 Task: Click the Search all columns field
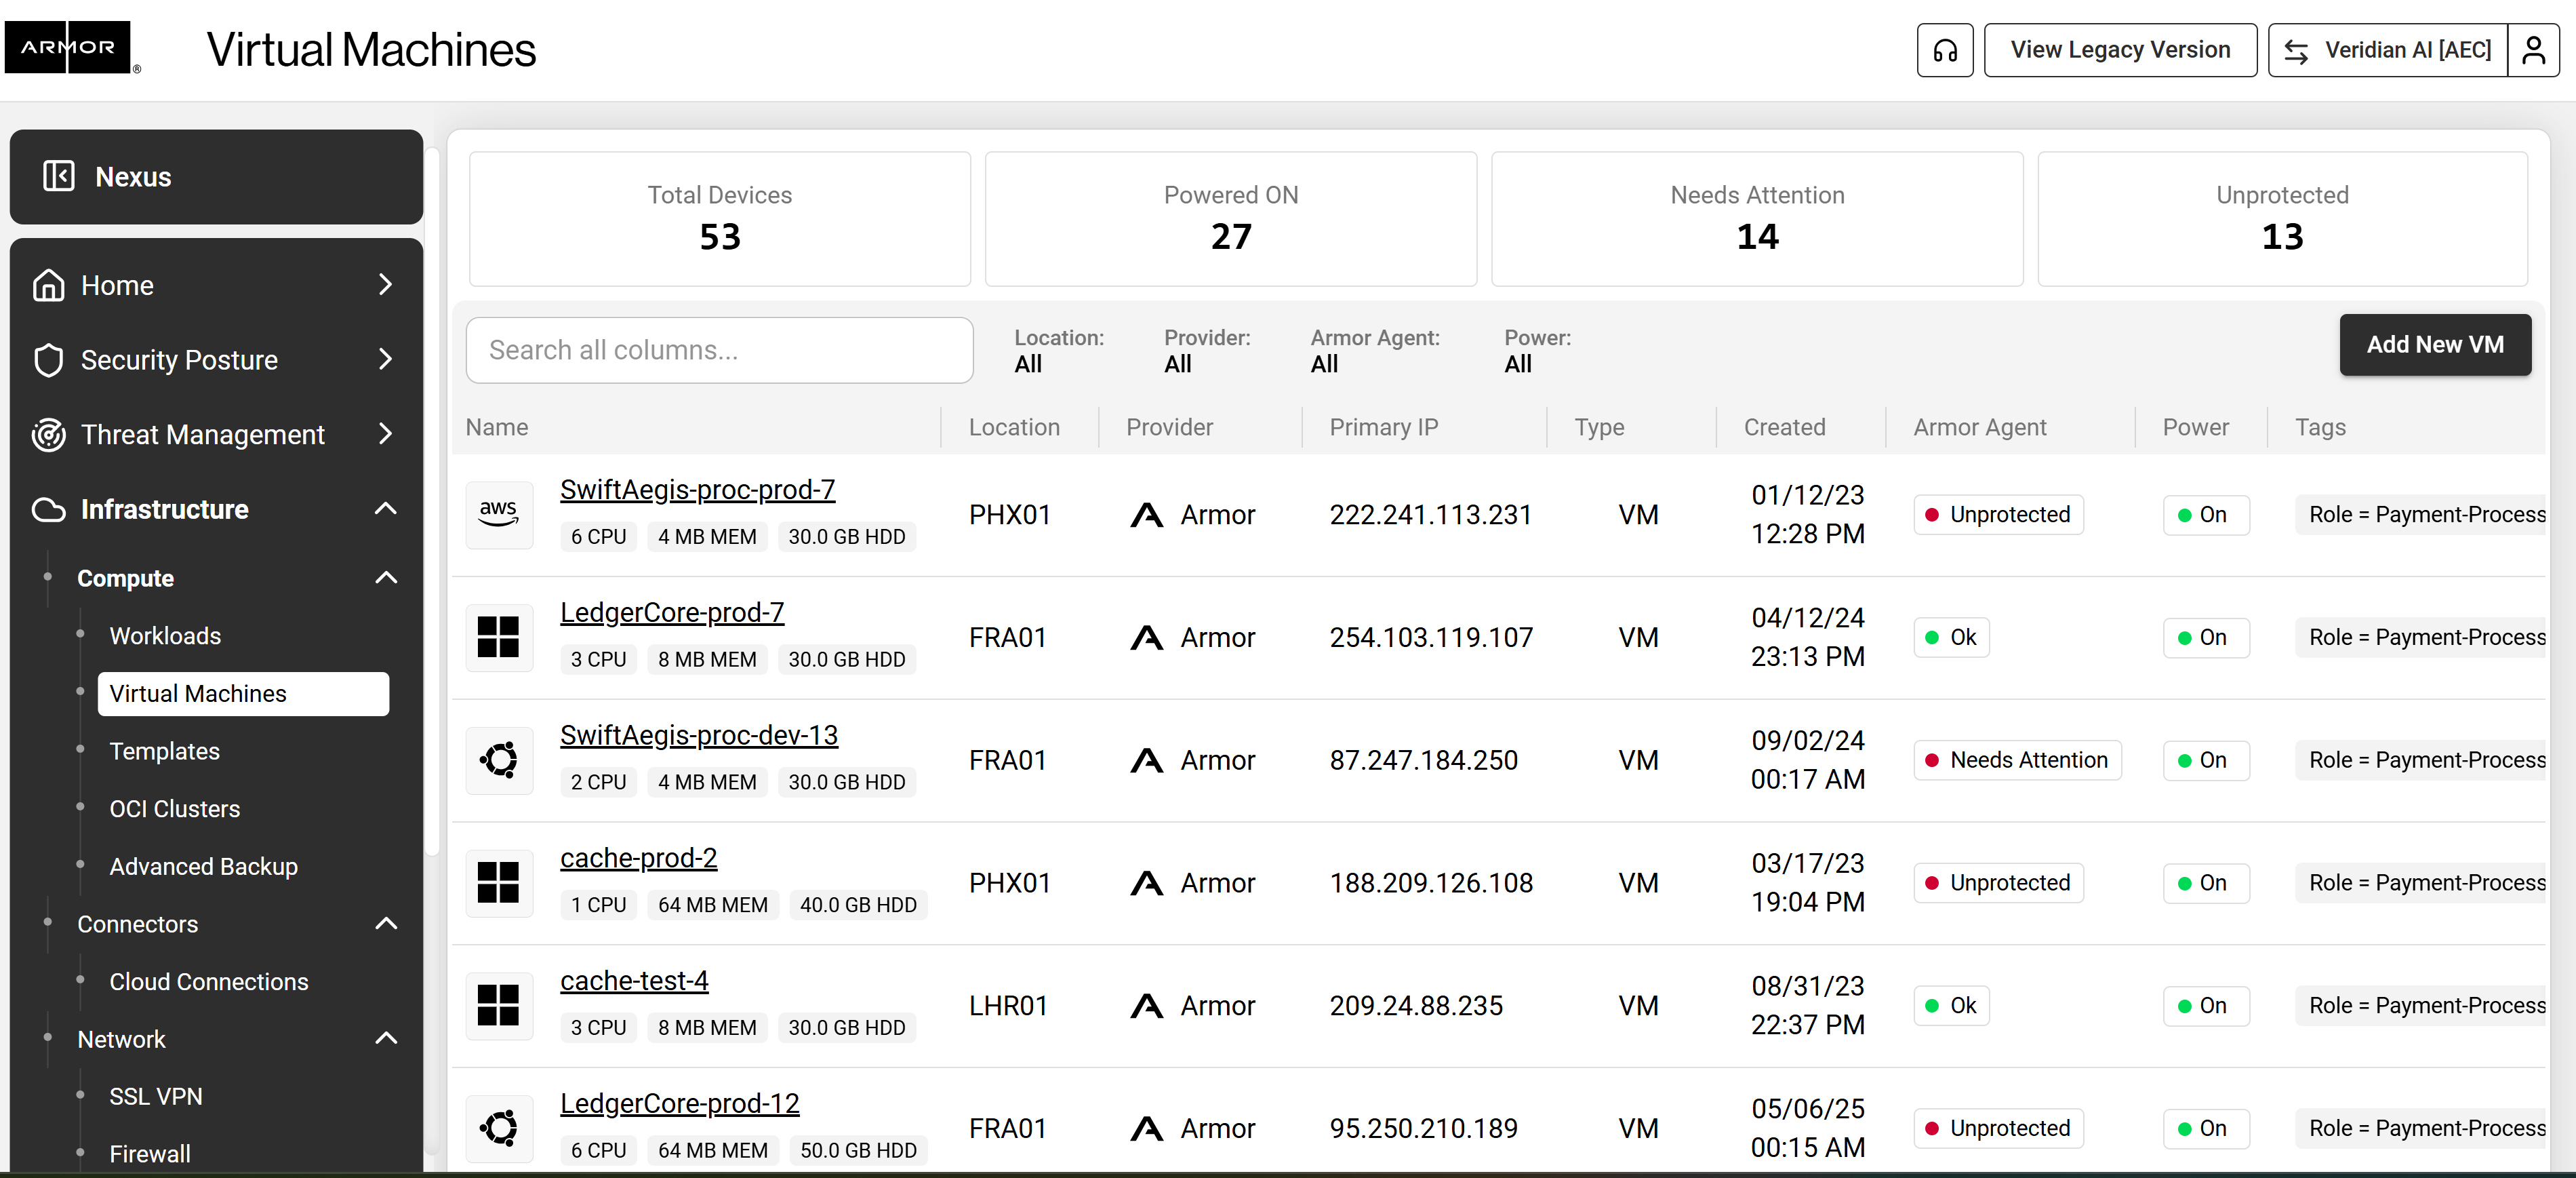pyautogui.click(x=719, y=350)
